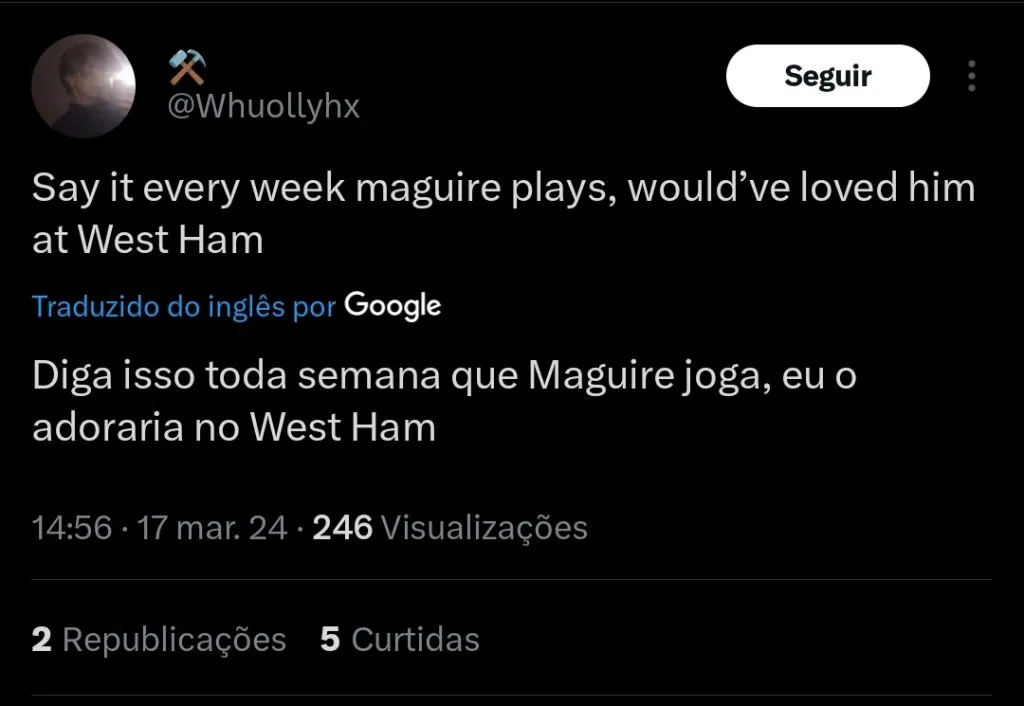
Task: Open the 246 Visualizações view stats
Action: pos(450,527)
